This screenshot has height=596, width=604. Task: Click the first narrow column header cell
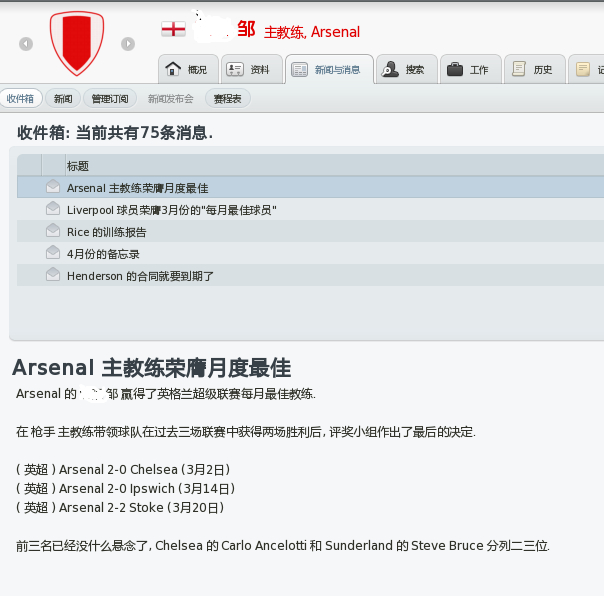(29, 165)
